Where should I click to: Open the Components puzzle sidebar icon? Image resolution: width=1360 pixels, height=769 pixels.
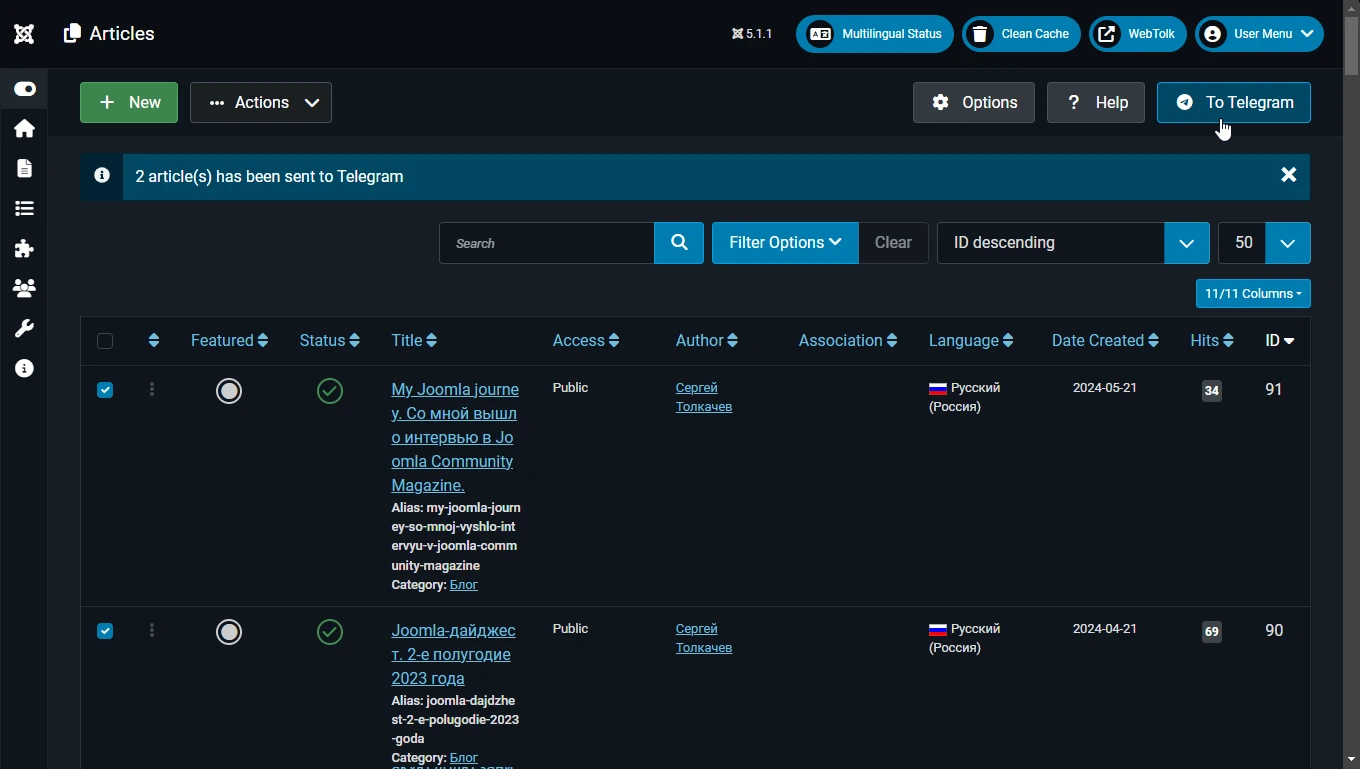coord(24,249)
